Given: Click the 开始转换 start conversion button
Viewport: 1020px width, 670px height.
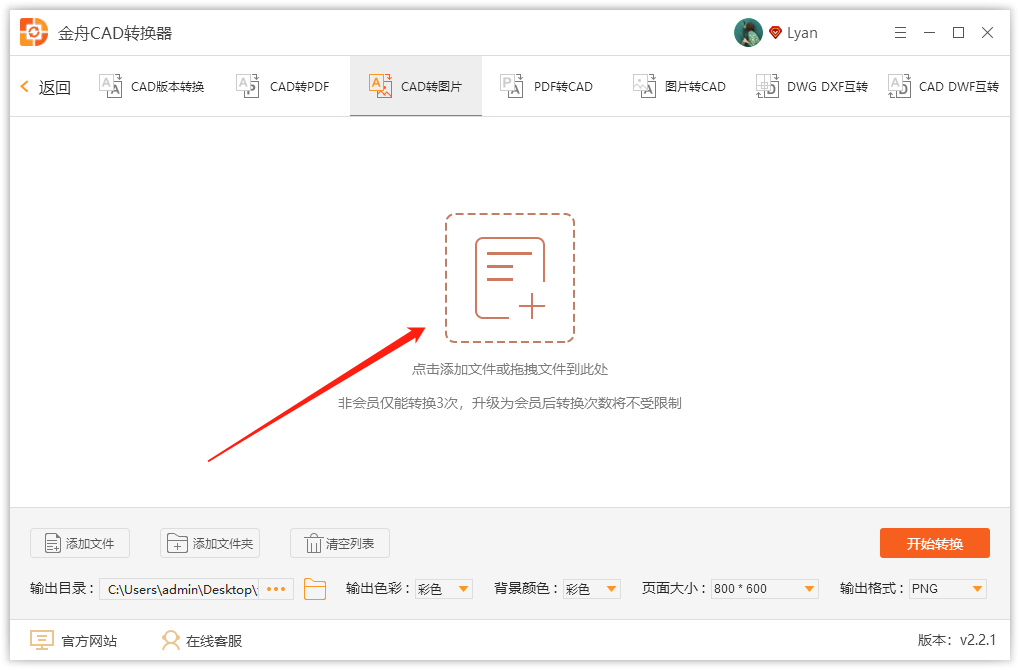Looking at the screenshot, I should 934,543.
